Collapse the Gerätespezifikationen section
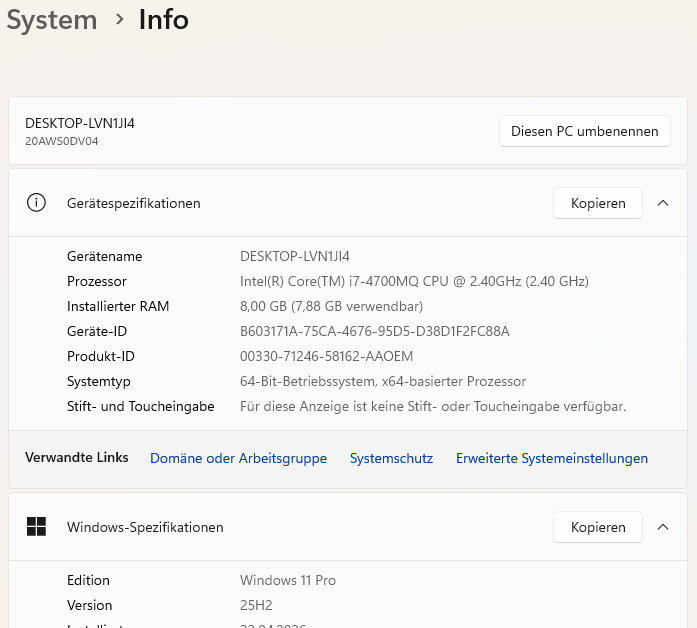This screenshot has height=628, width=697. click(663, 203)
